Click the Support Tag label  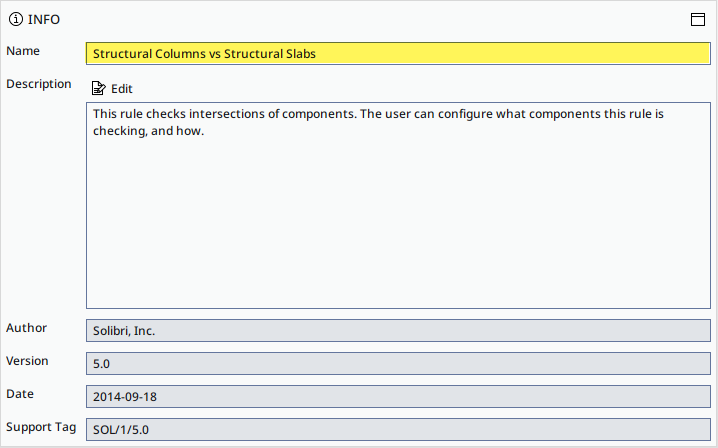pos(41,427)
